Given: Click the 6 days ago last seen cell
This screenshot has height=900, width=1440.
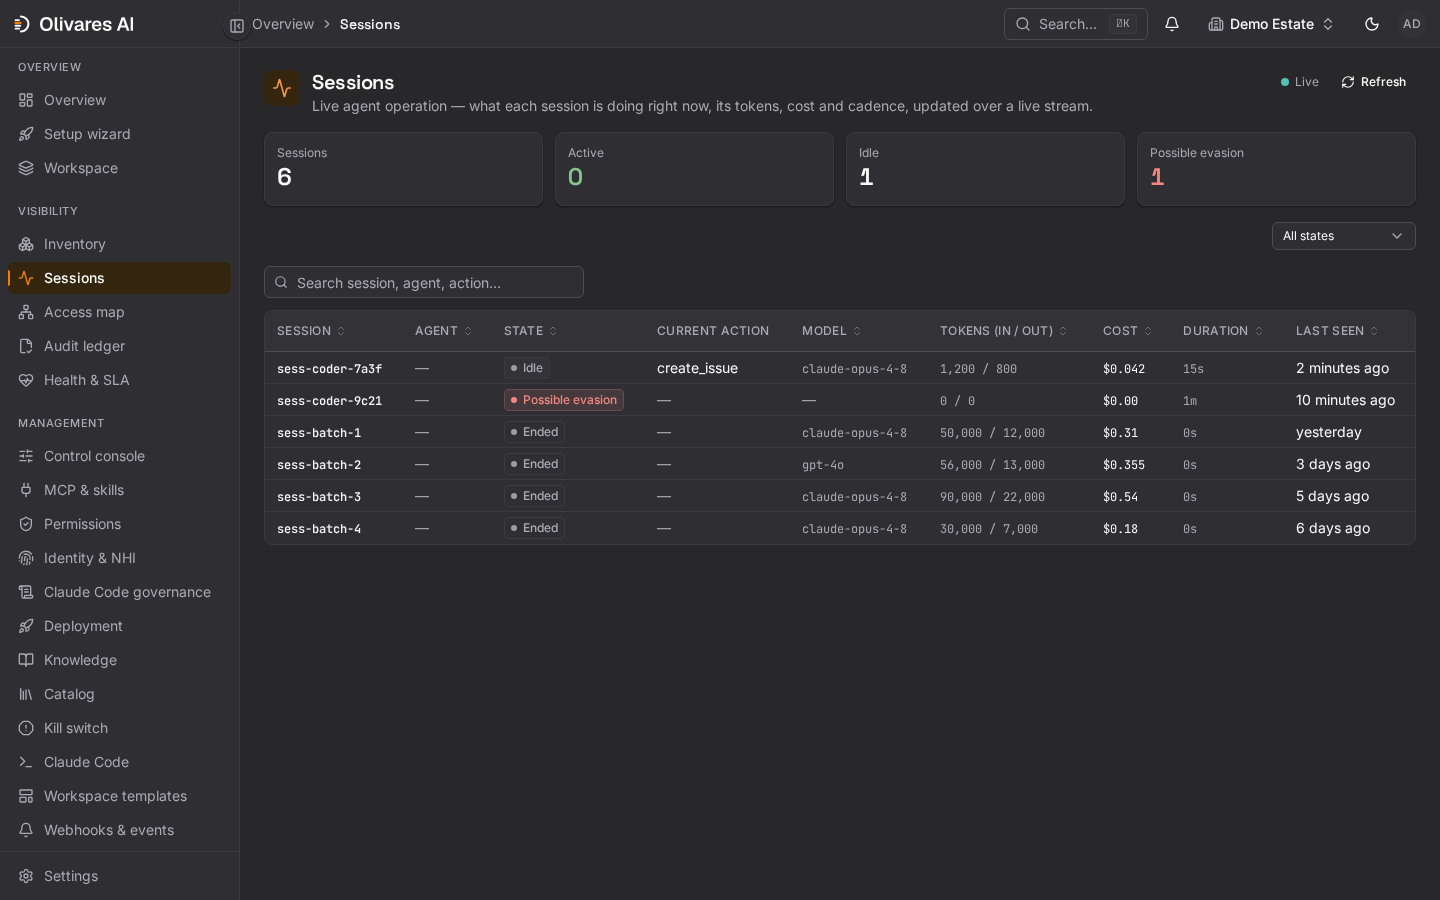Looking at the screenshot, I should pos(1333,528).
